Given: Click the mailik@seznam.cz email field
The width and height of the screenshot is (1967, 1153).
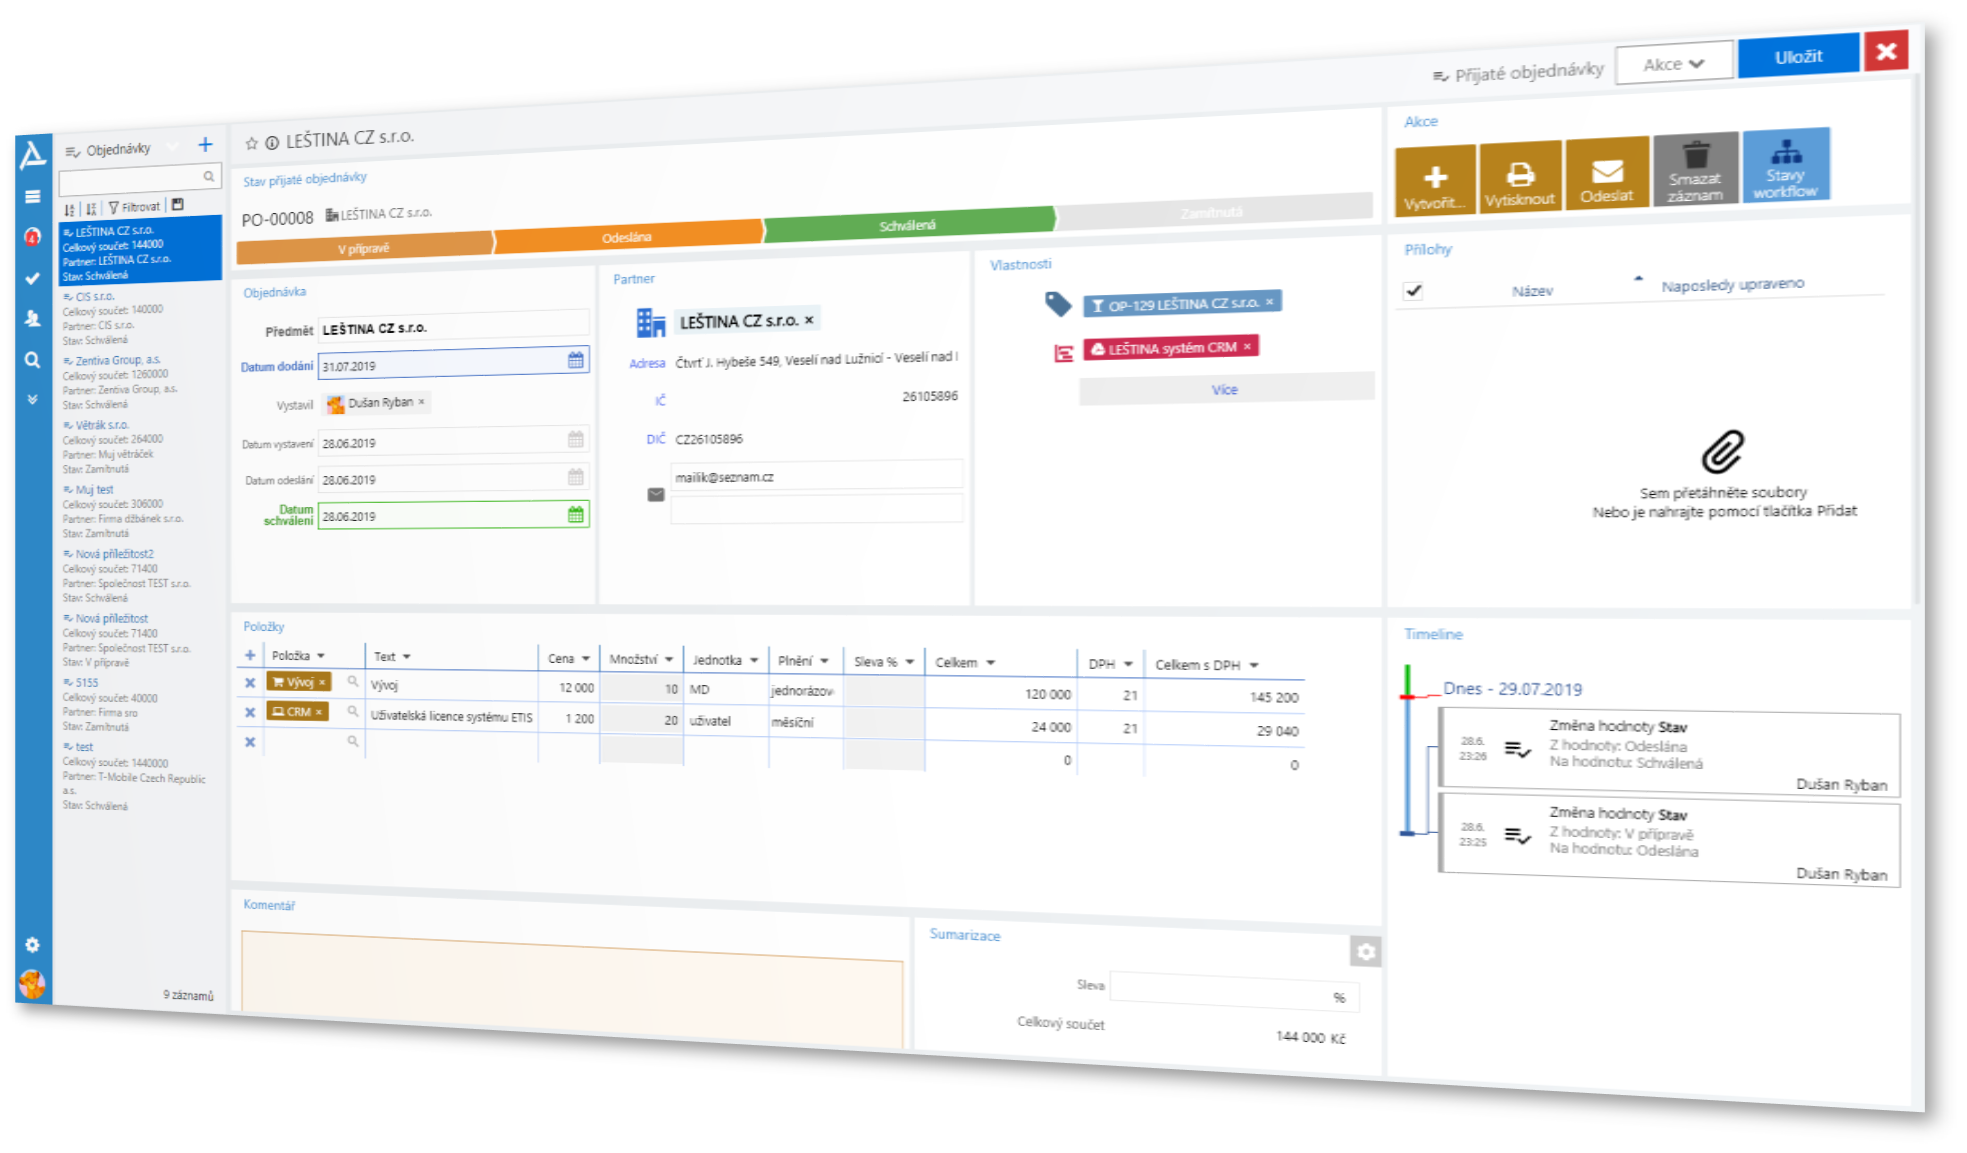Looking at the screenshot, I should coord(817,475).
